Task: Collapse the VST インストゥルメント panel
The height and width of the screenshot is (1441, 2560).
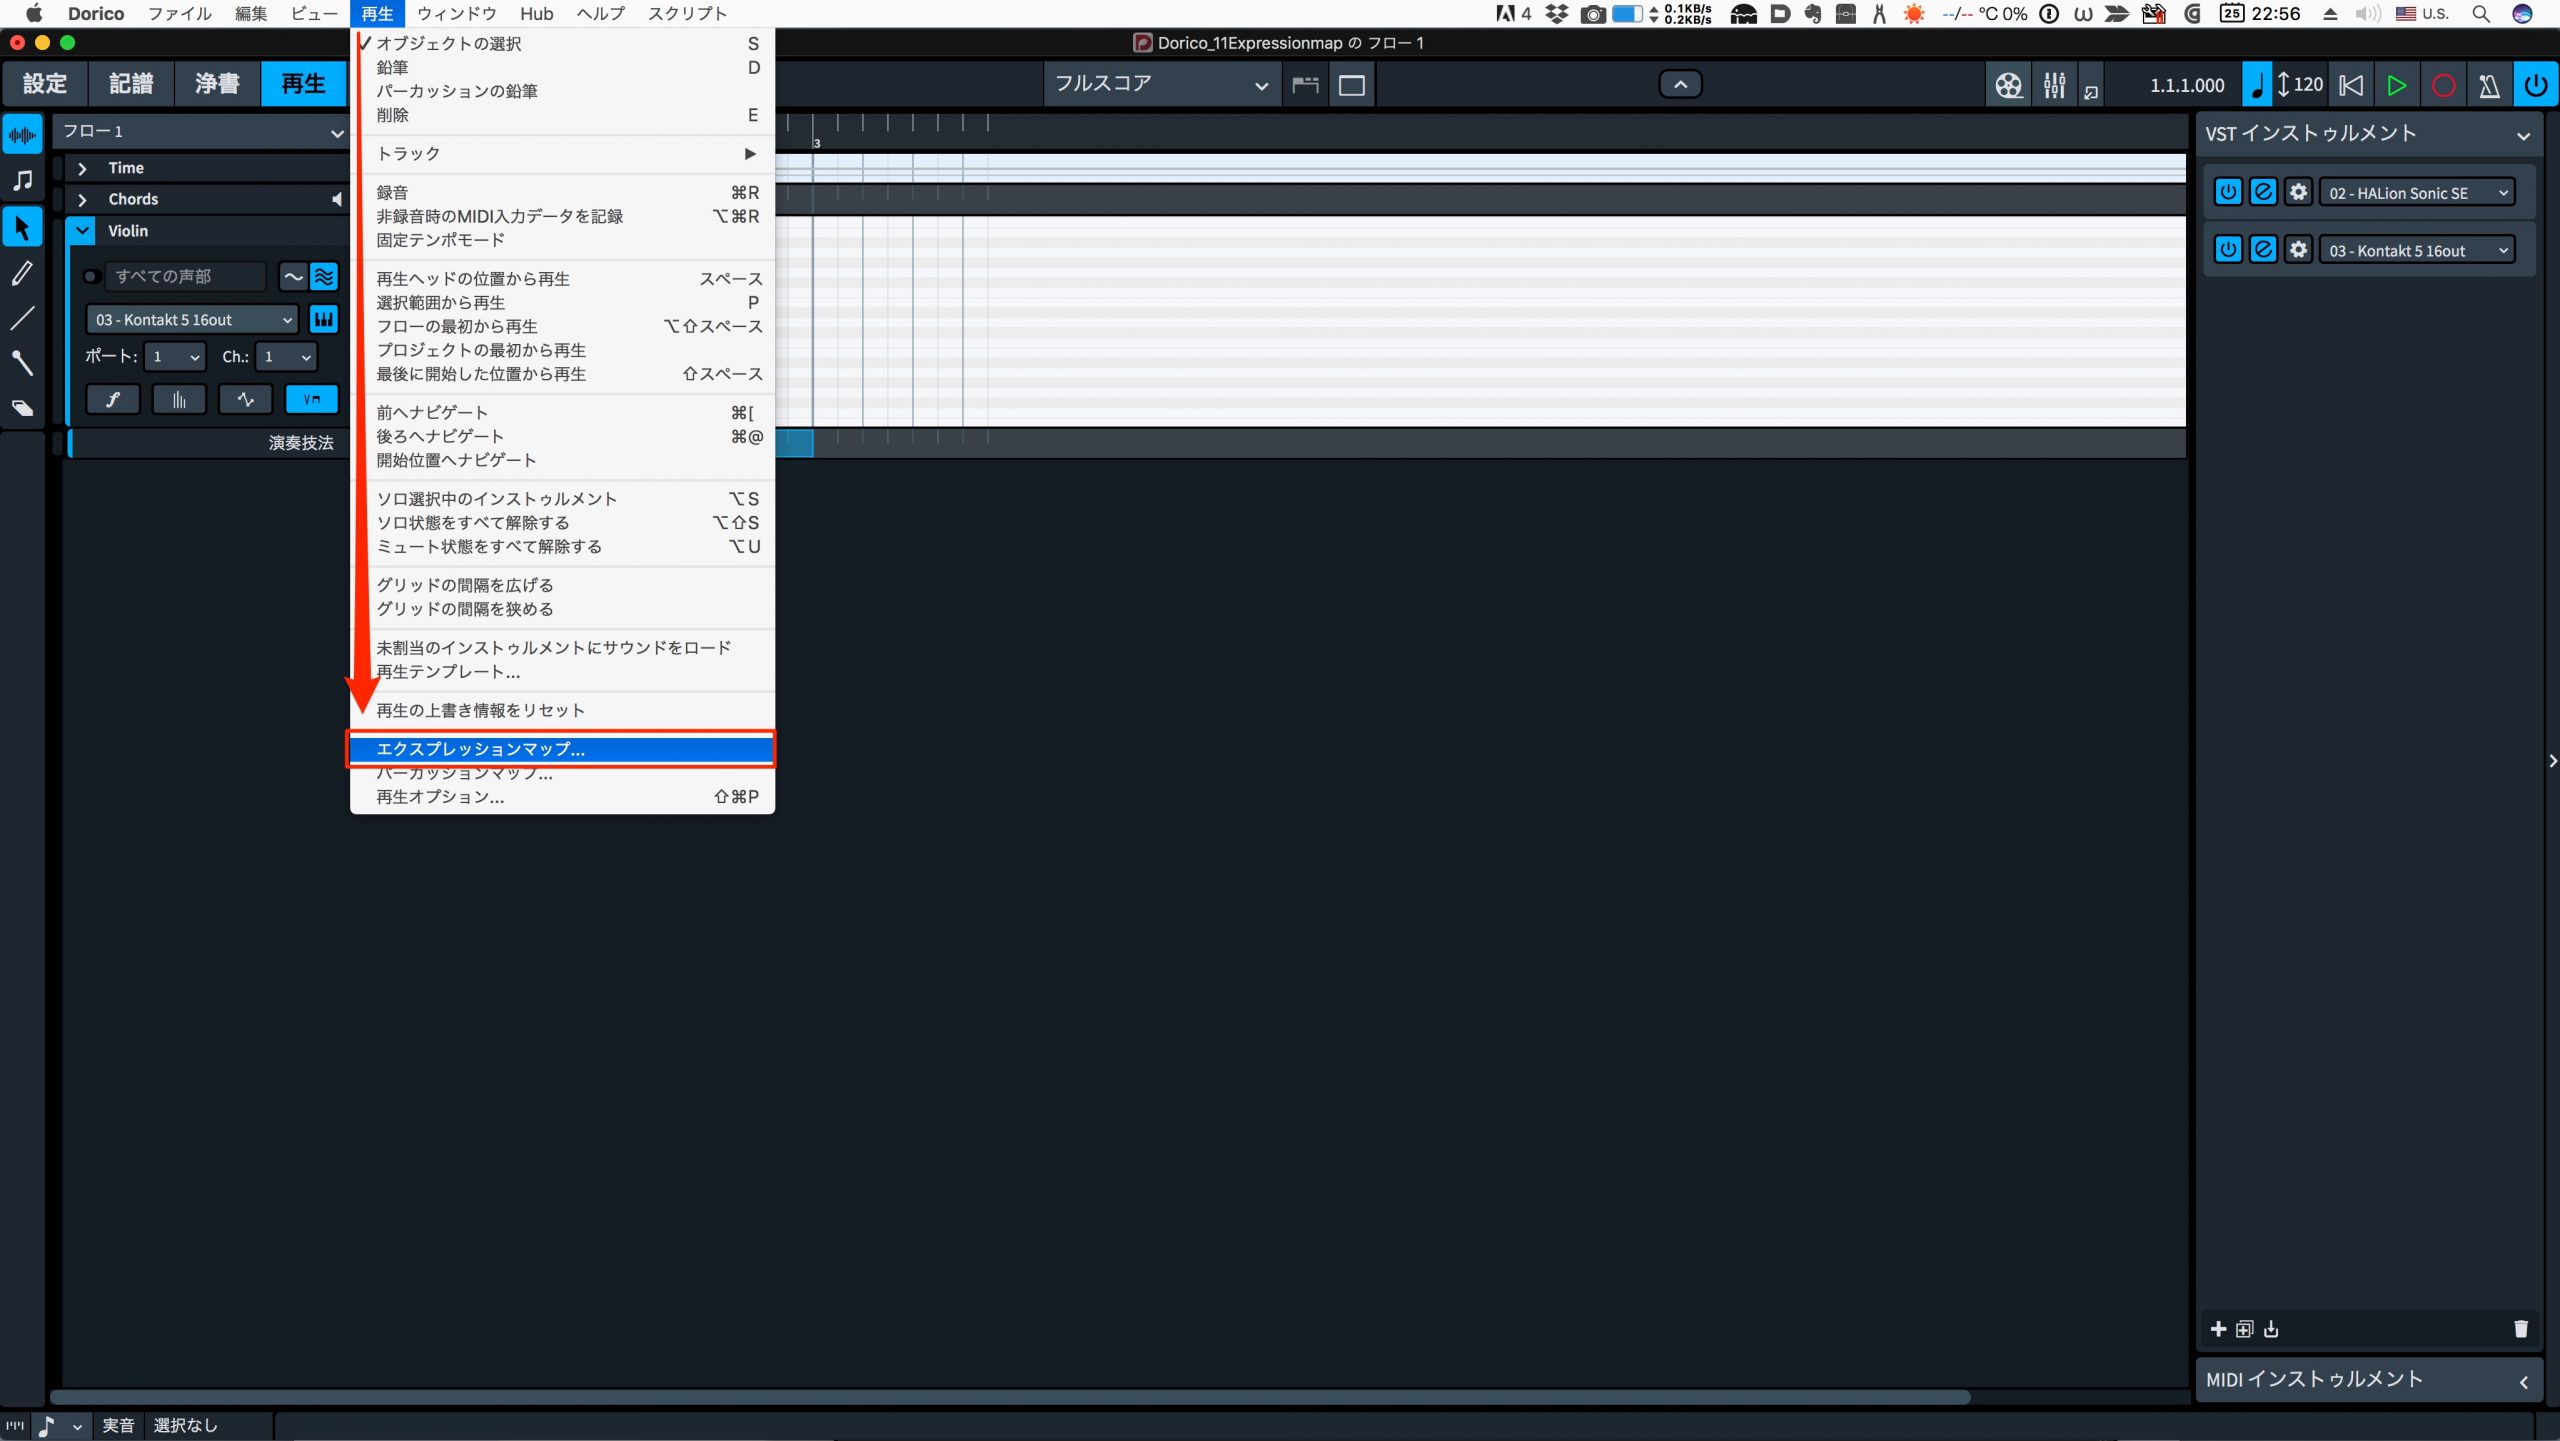Action: [x=2523, y=135]
